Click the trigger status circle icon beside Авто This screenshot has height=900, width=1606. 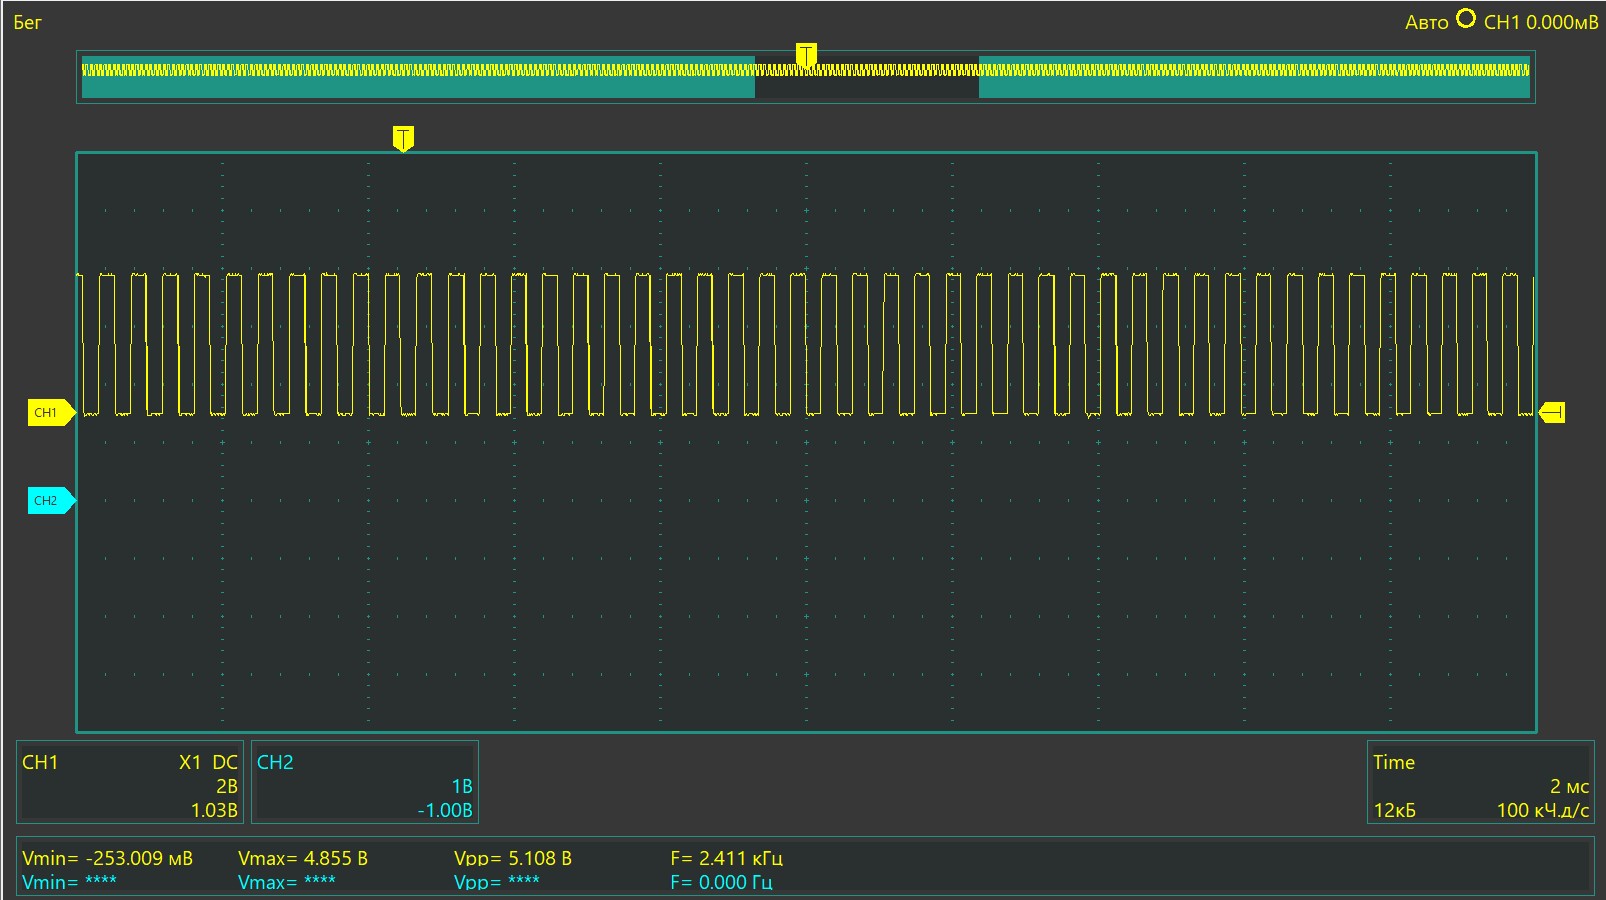1466,19
